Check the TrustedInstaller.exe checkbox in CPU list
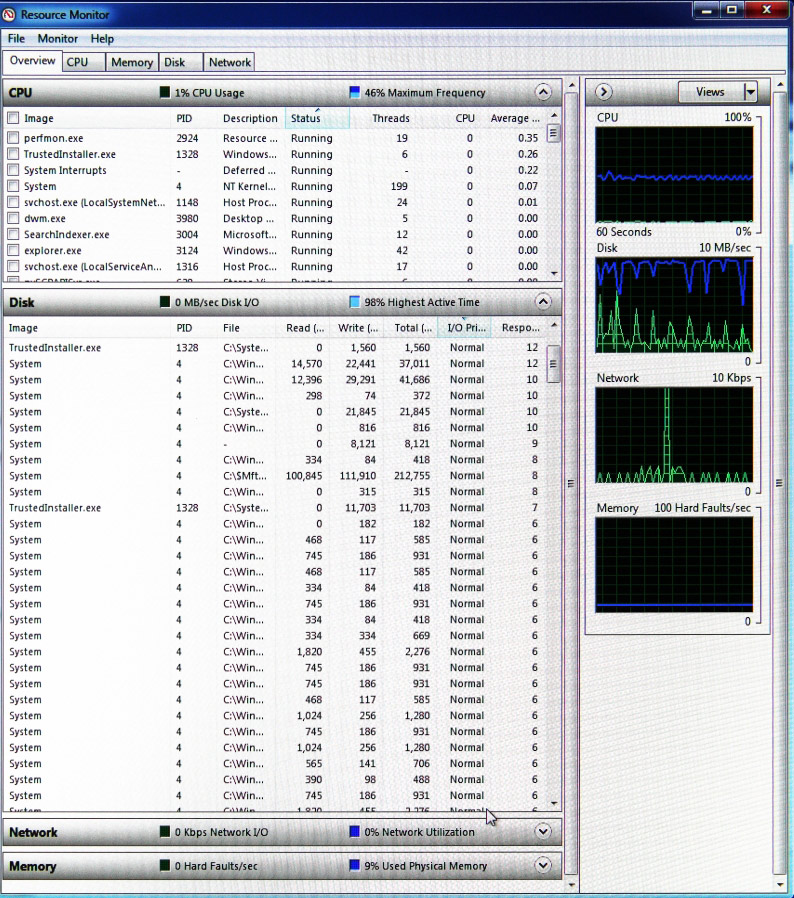 pyautogui.click(x=13, y=154)
